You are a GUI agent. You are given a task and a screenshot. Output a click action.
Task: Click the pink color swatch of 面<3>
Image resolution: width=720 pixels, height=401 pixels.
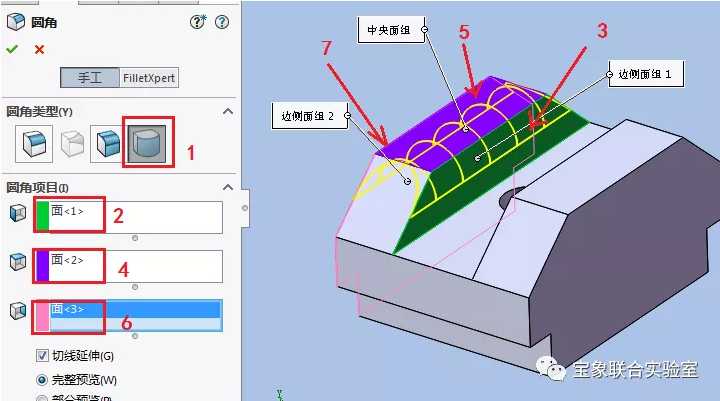[43, 315]
